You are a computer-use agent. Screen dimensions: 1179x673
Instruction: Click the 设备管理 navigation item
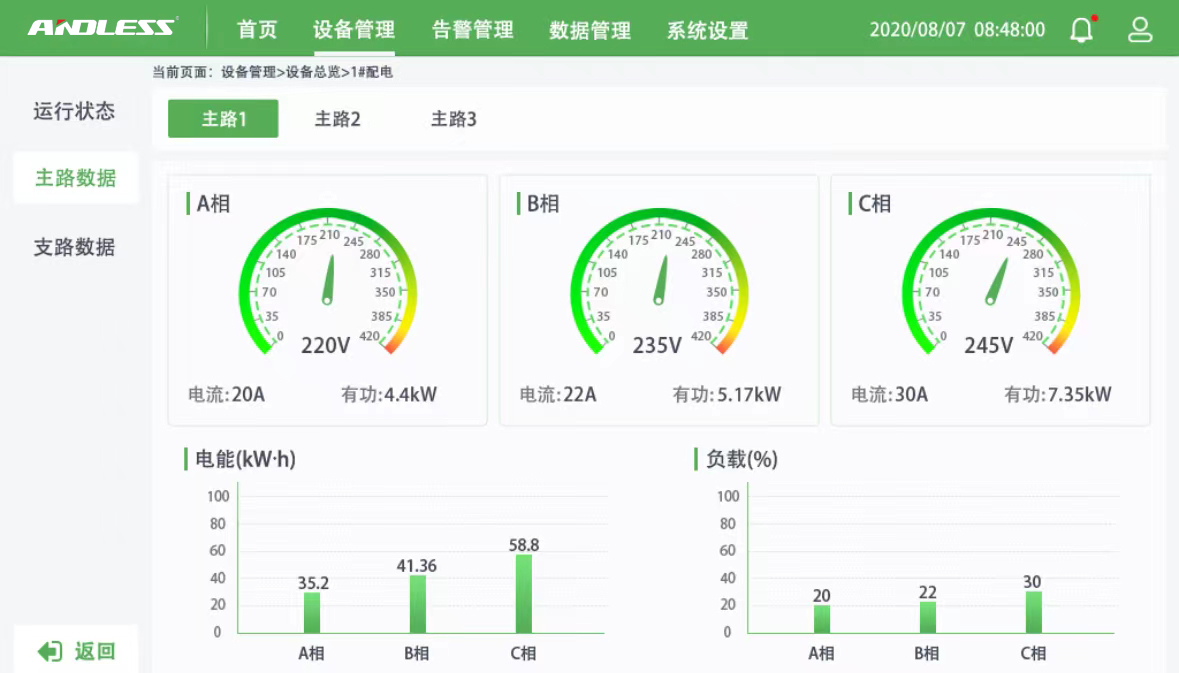pyautogui.click(x=354, y=30)
